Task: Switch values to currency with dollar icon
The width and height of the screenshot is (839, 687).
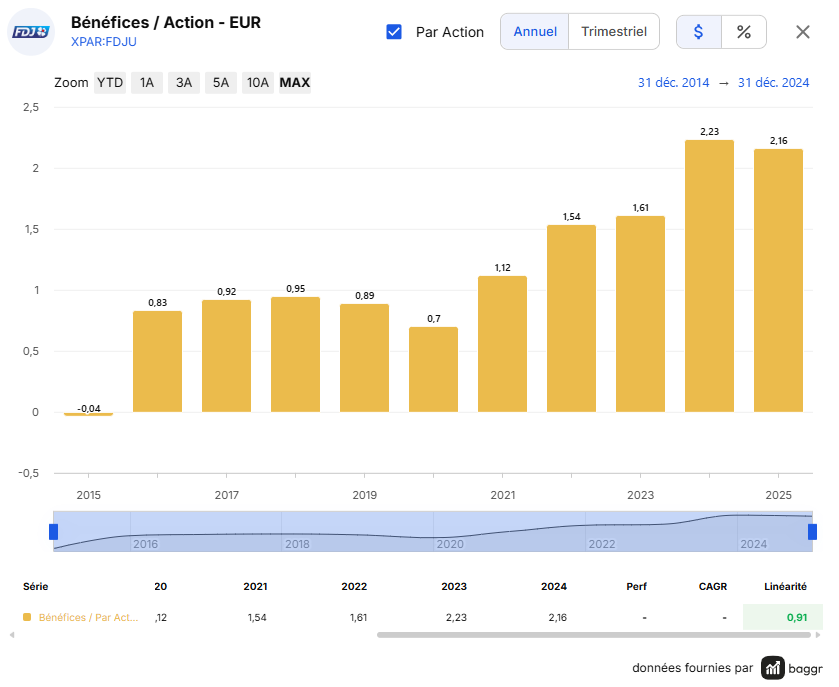Action: tap(698, 32)
